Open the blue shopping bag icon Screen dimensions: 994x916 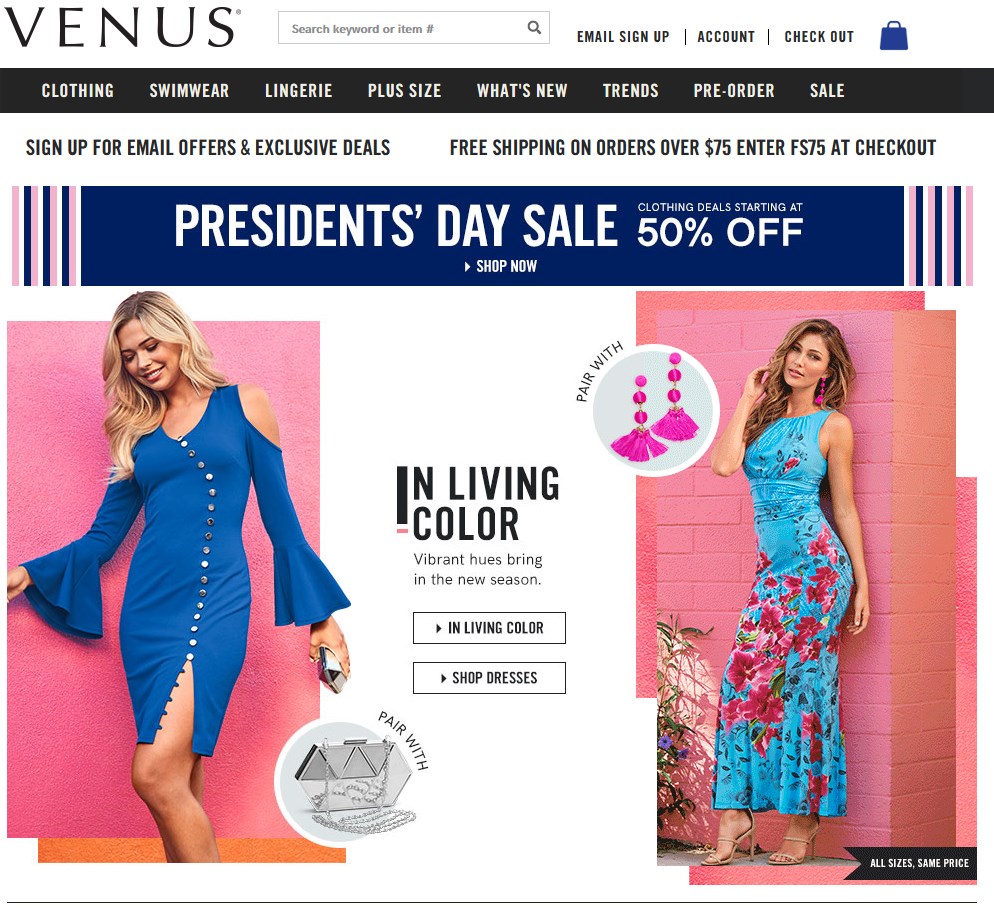(x=894, y=35)
